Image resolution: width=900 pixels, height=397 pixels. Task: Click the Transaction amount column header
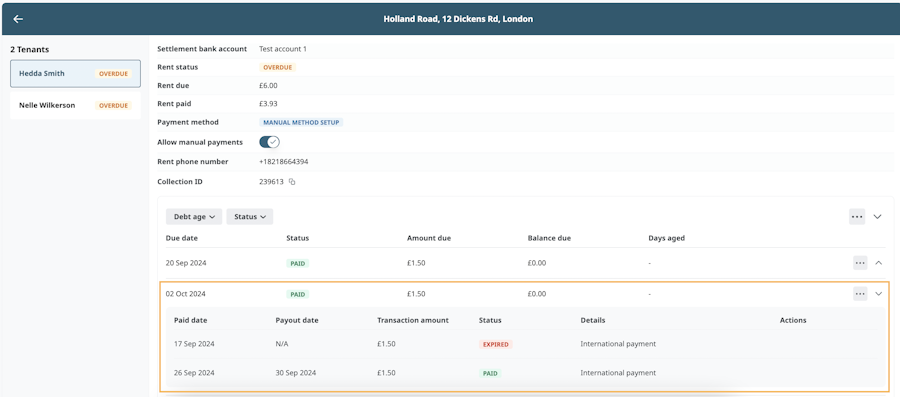[x=413, y=320]
